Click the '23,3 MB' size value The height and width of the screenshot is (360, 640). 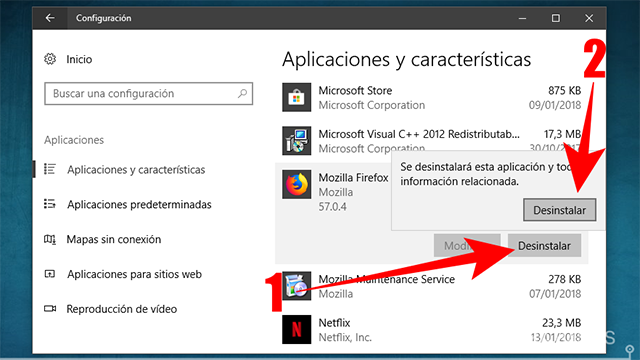tap(562, 323)
